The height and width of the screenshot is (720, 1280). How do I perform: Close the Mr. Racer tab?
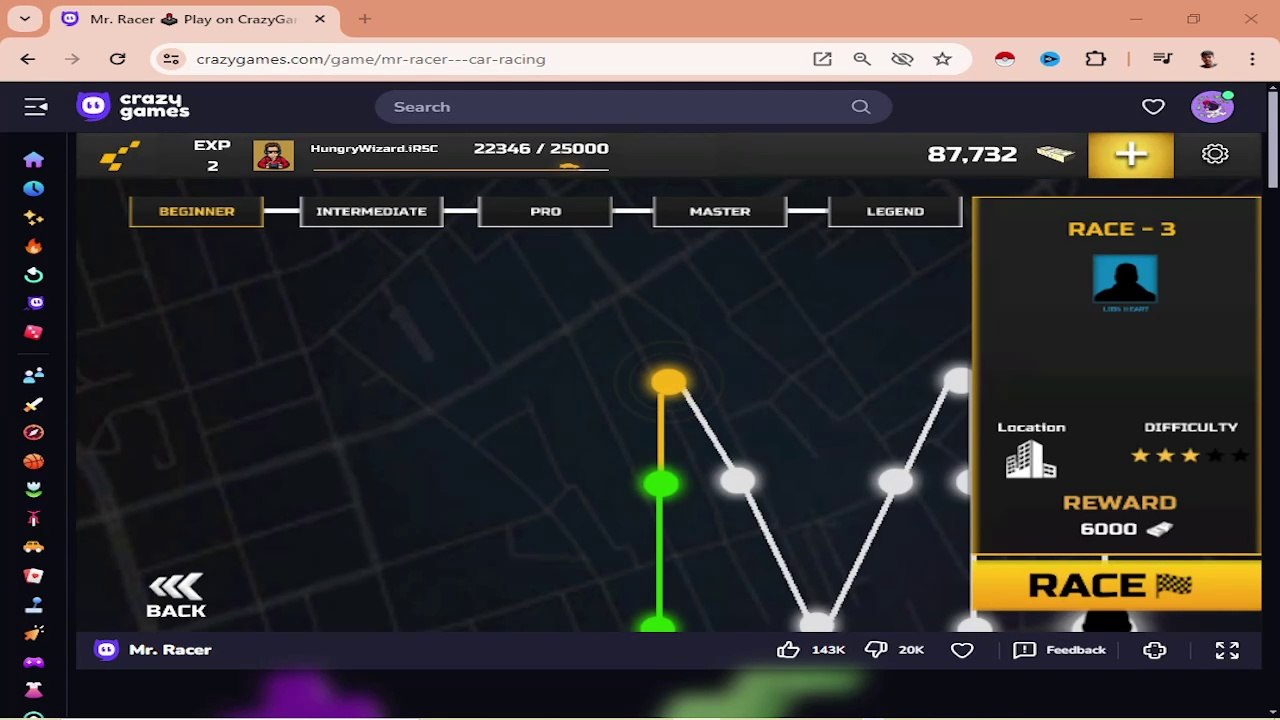pos(320,19)
